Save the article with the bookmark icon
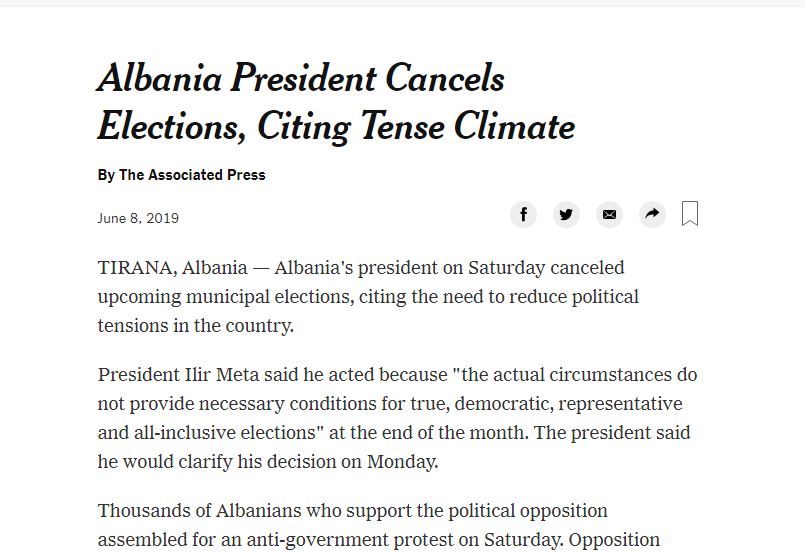 pos(690,214)
